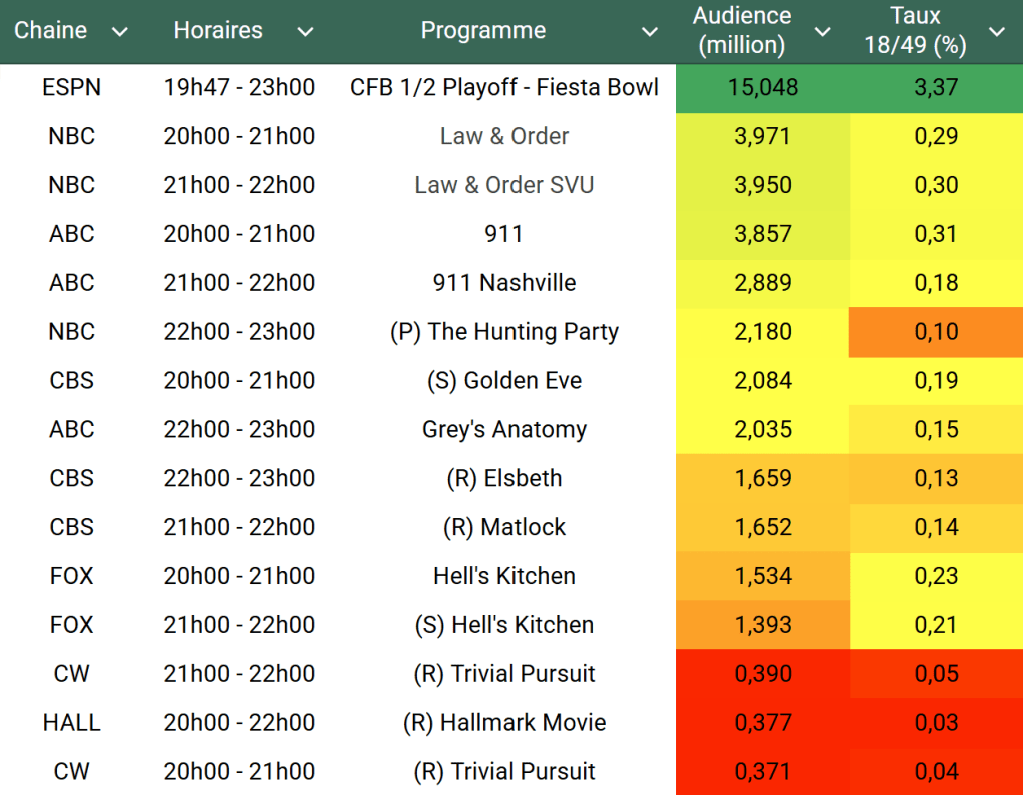
Task: Click the CFB 1/2 Playoff - Fiesta Bowl cell
Action: pyautogui.click(x=504, y=88)
